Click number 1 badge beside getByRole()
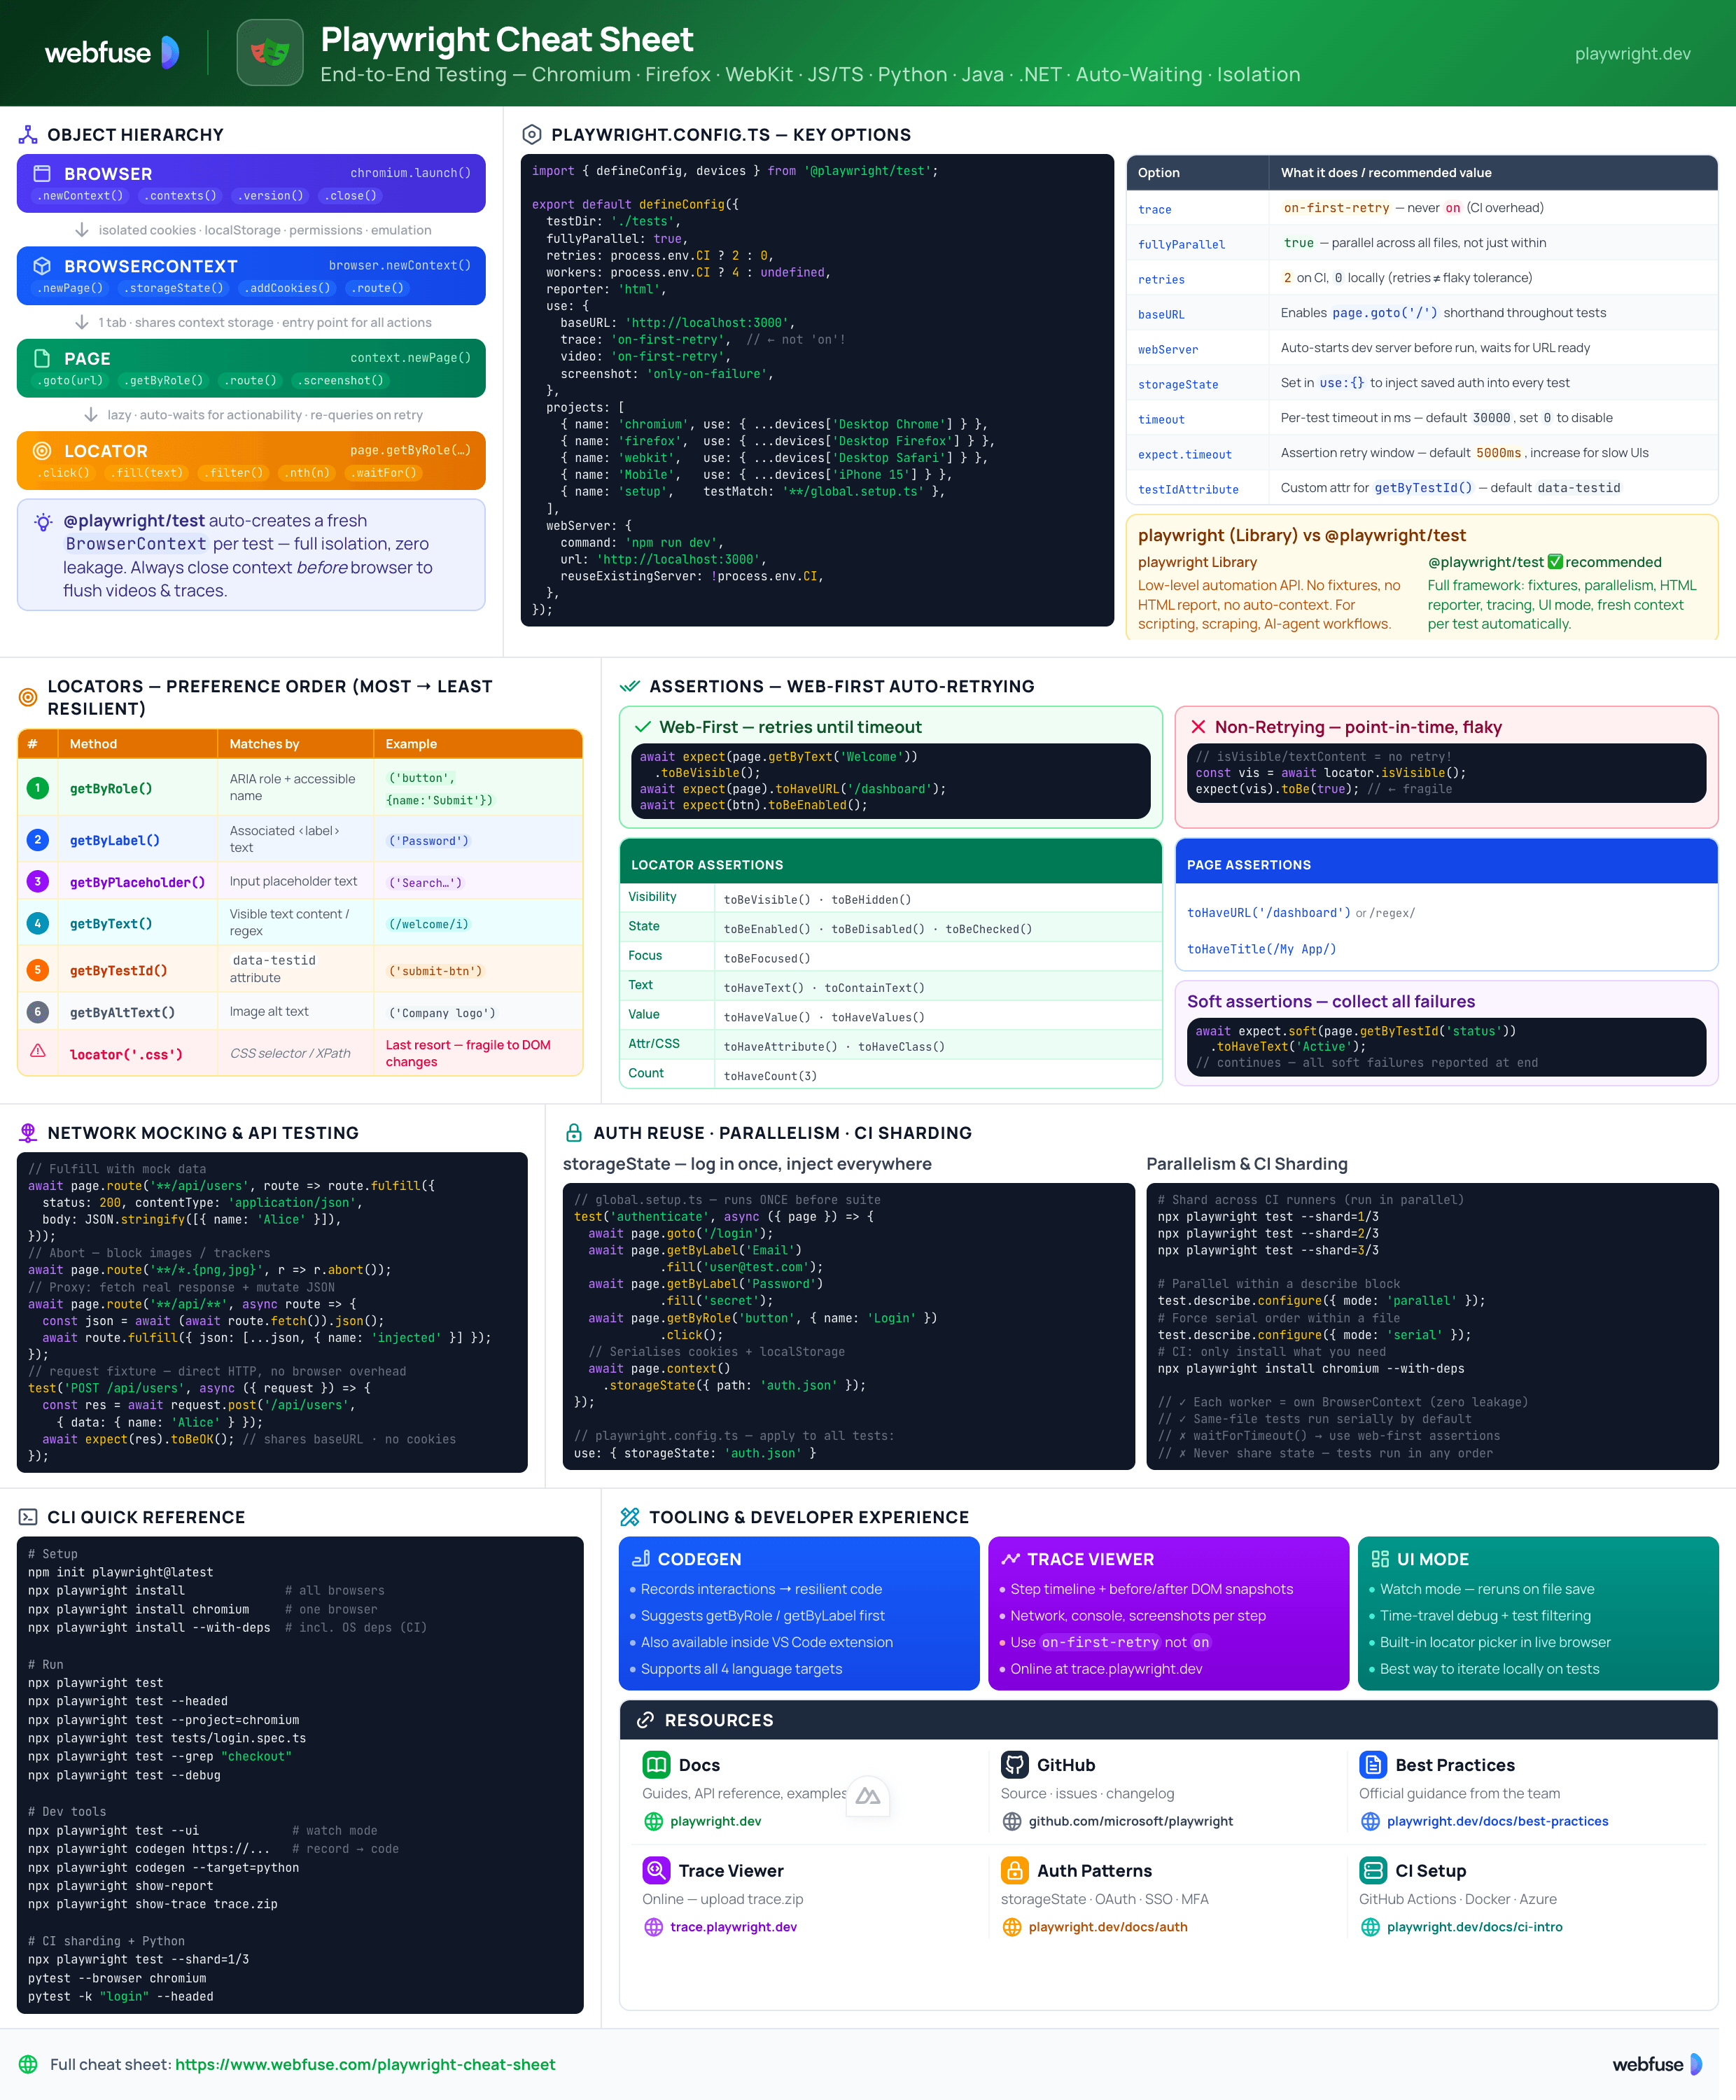The width and height of the screenshot is (1736, 2100). pos(38,788)
